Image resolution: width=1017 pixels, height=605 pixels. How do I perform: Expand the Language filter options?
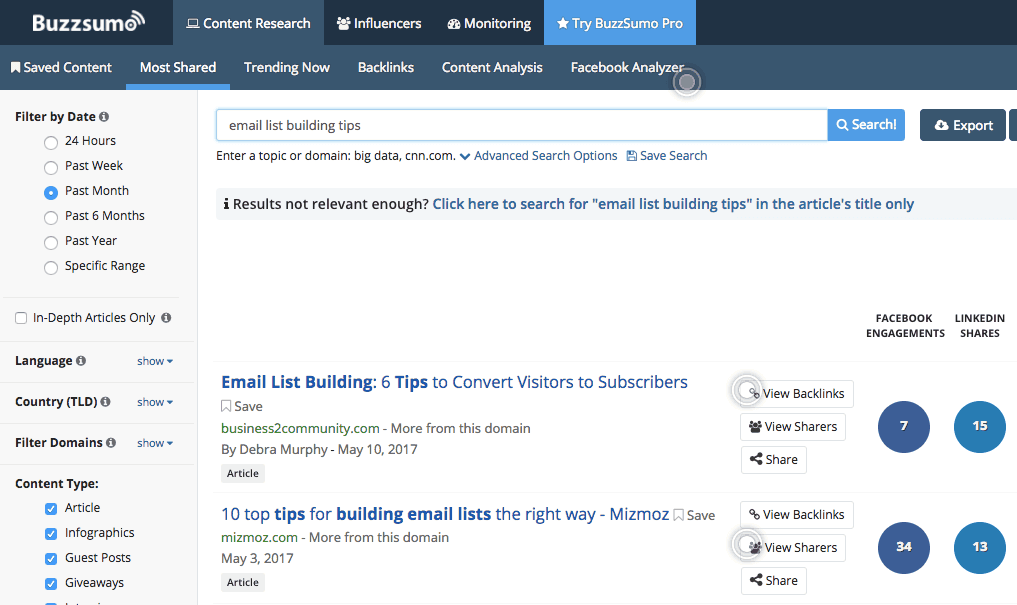155,361
